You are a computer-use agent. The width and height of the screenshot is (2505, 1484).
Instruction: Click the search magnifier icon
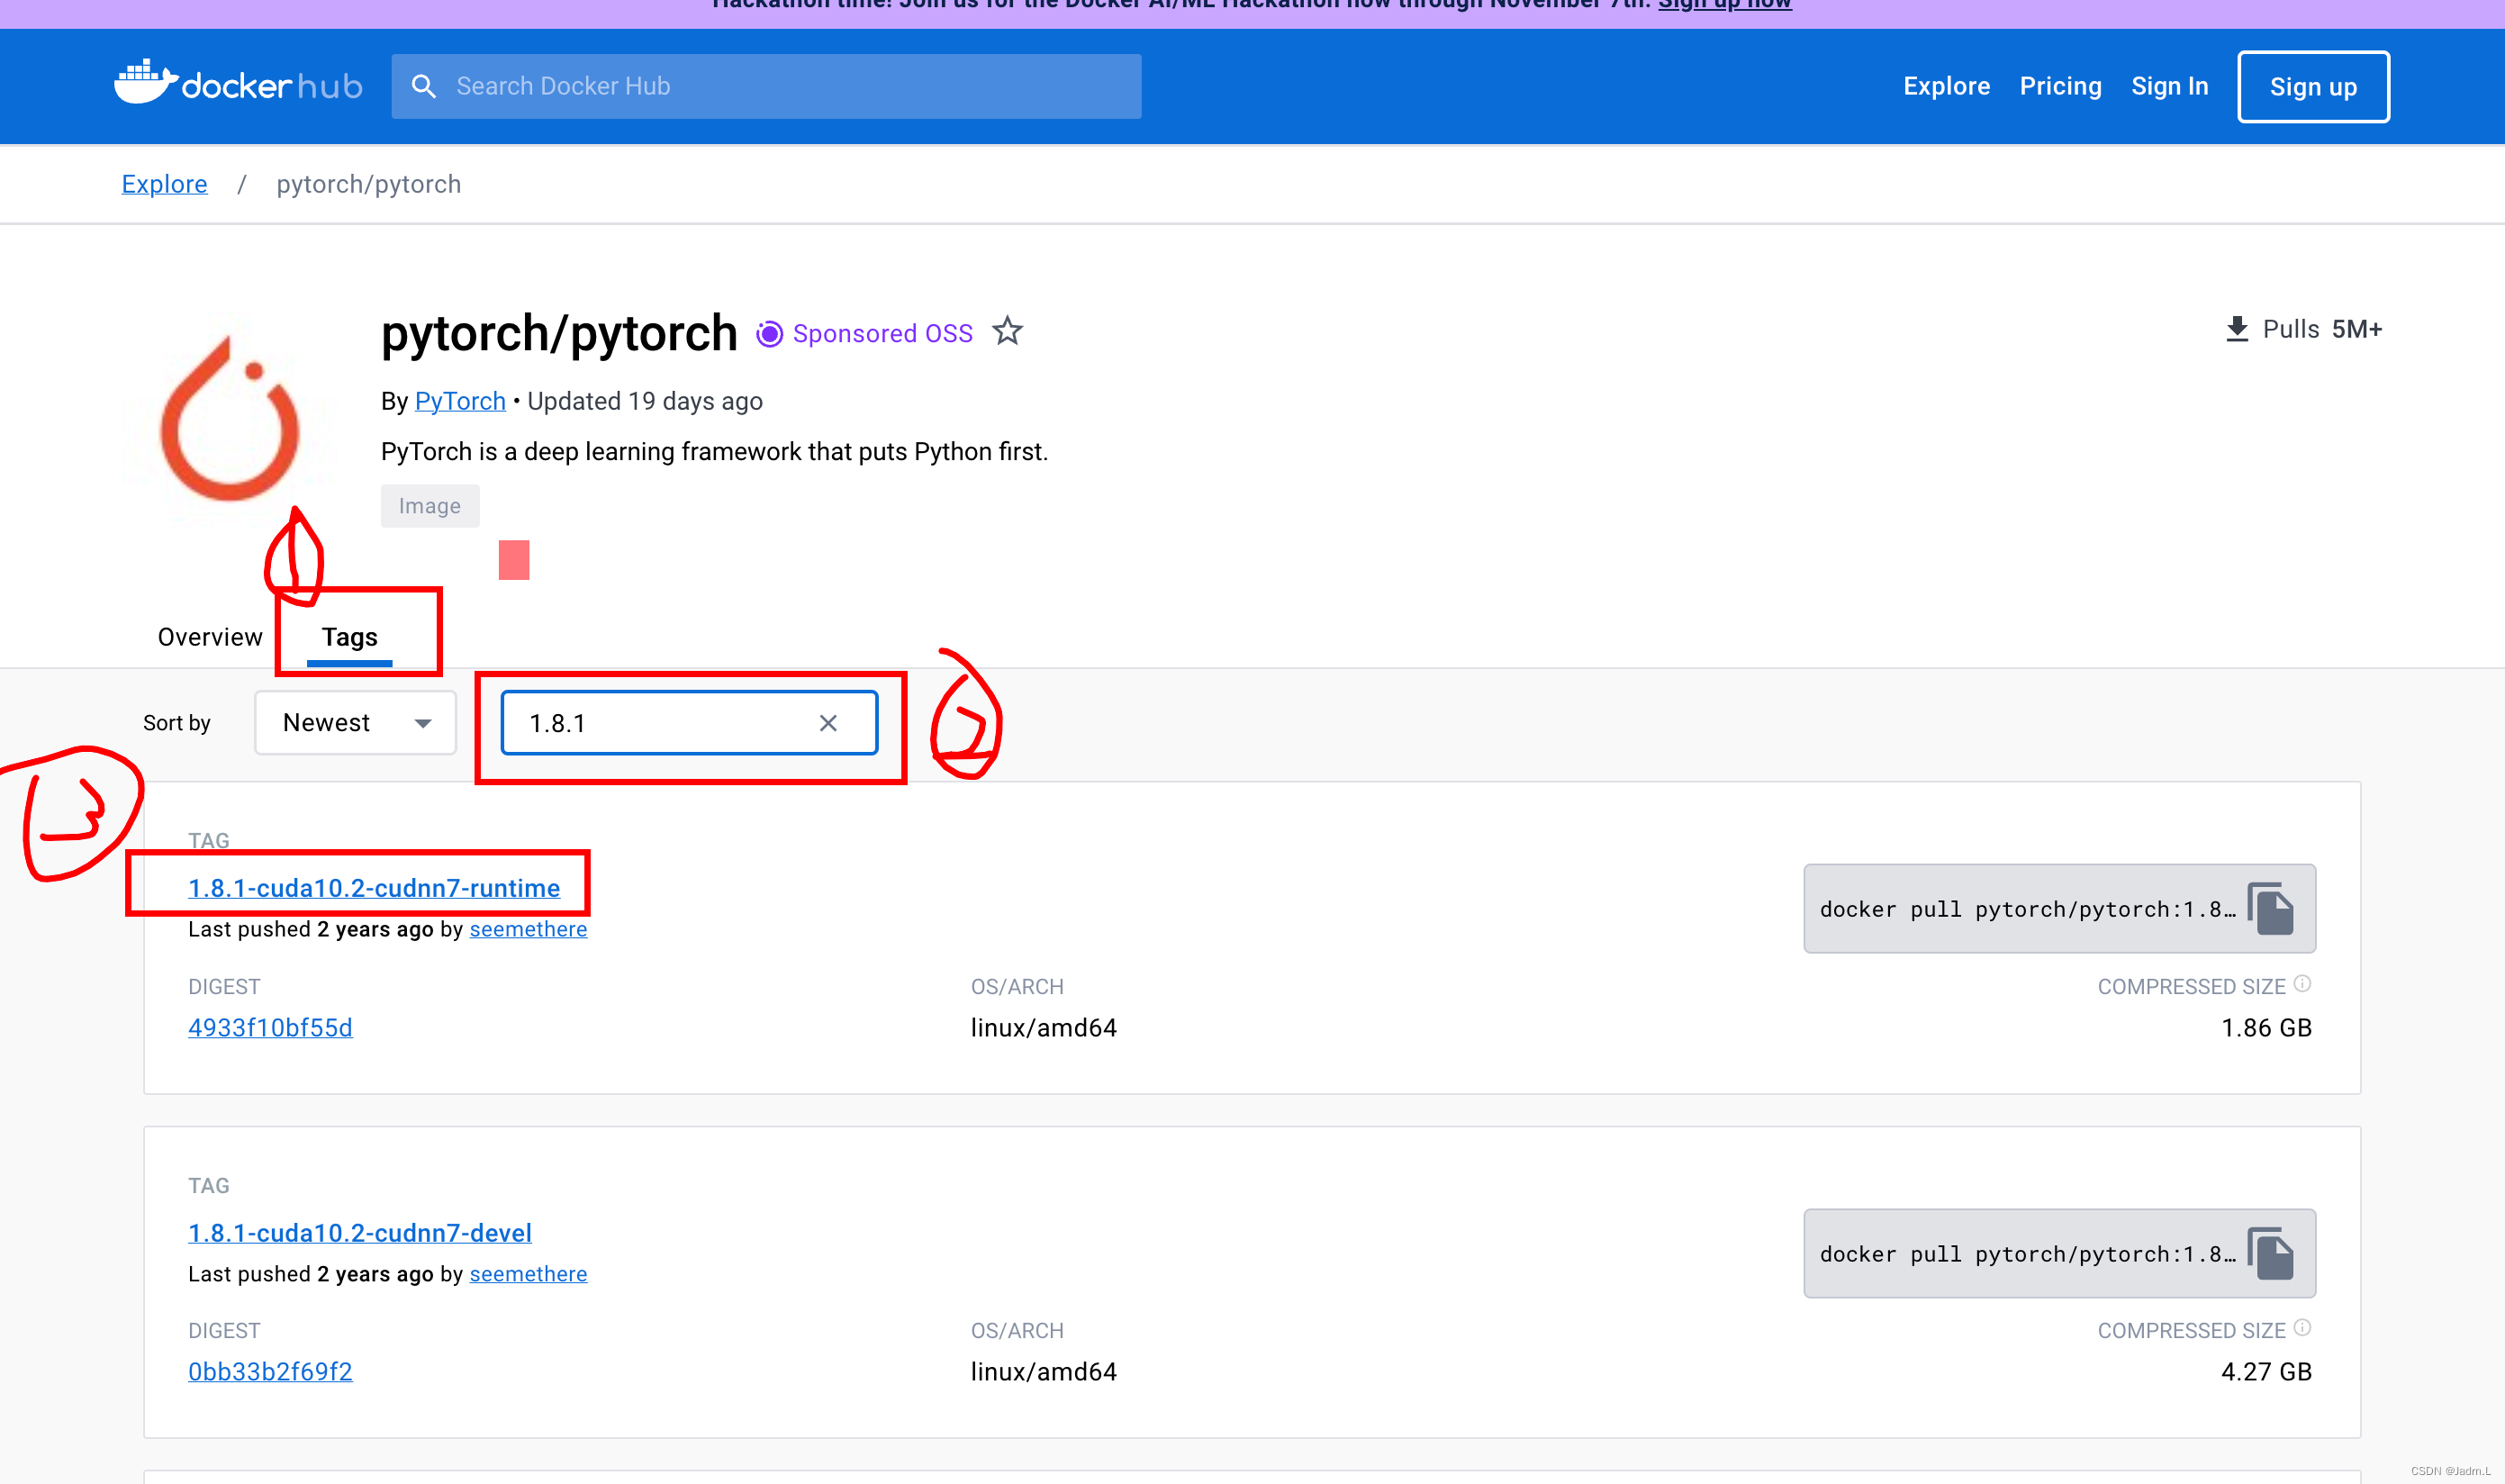point(424,86)
